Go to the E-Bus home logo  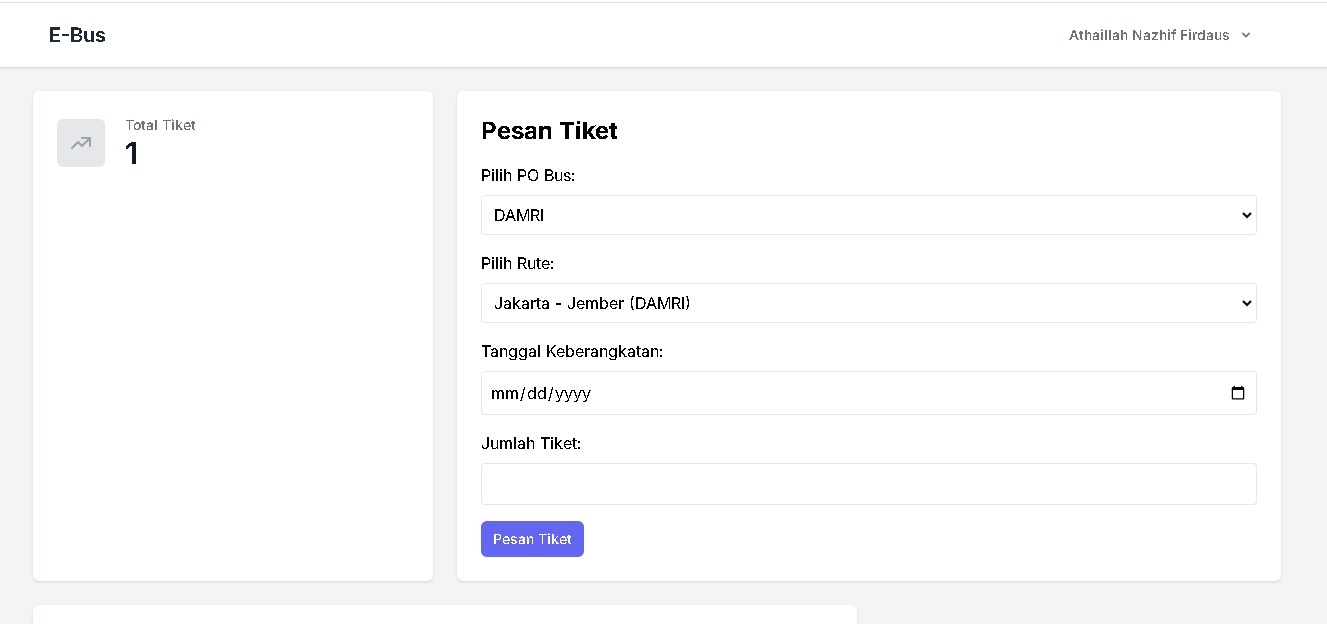point(77,35)
